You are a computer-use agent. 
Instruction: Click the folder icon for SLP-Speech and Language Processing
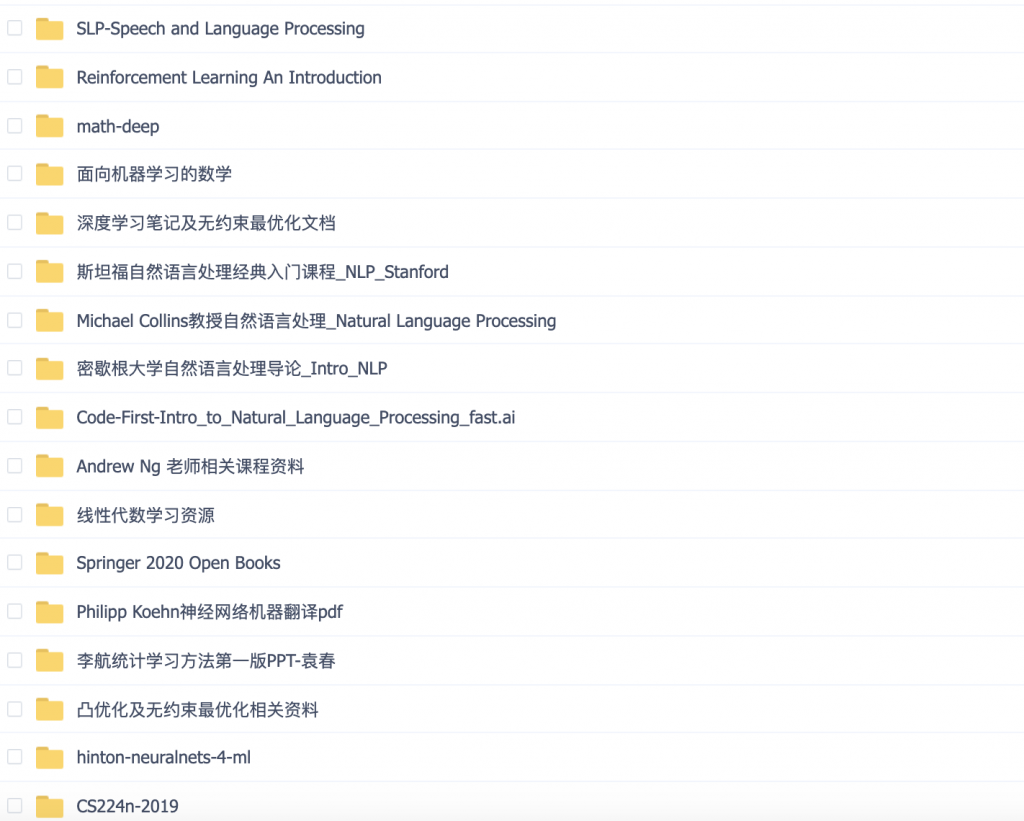coord(49,29)
